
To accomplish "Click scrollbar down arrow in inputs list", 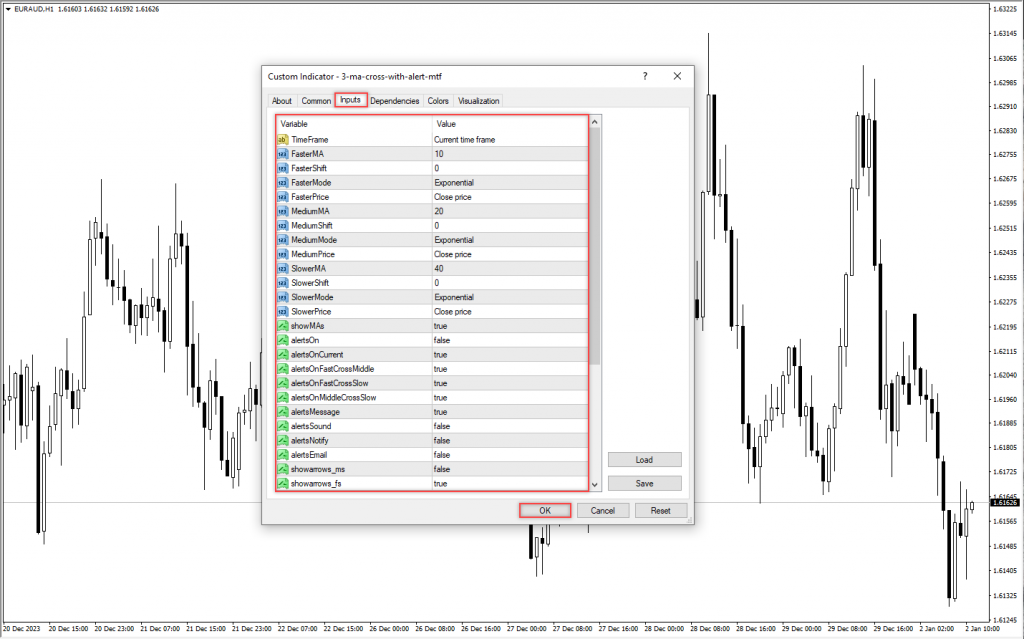I will (595, 484).
